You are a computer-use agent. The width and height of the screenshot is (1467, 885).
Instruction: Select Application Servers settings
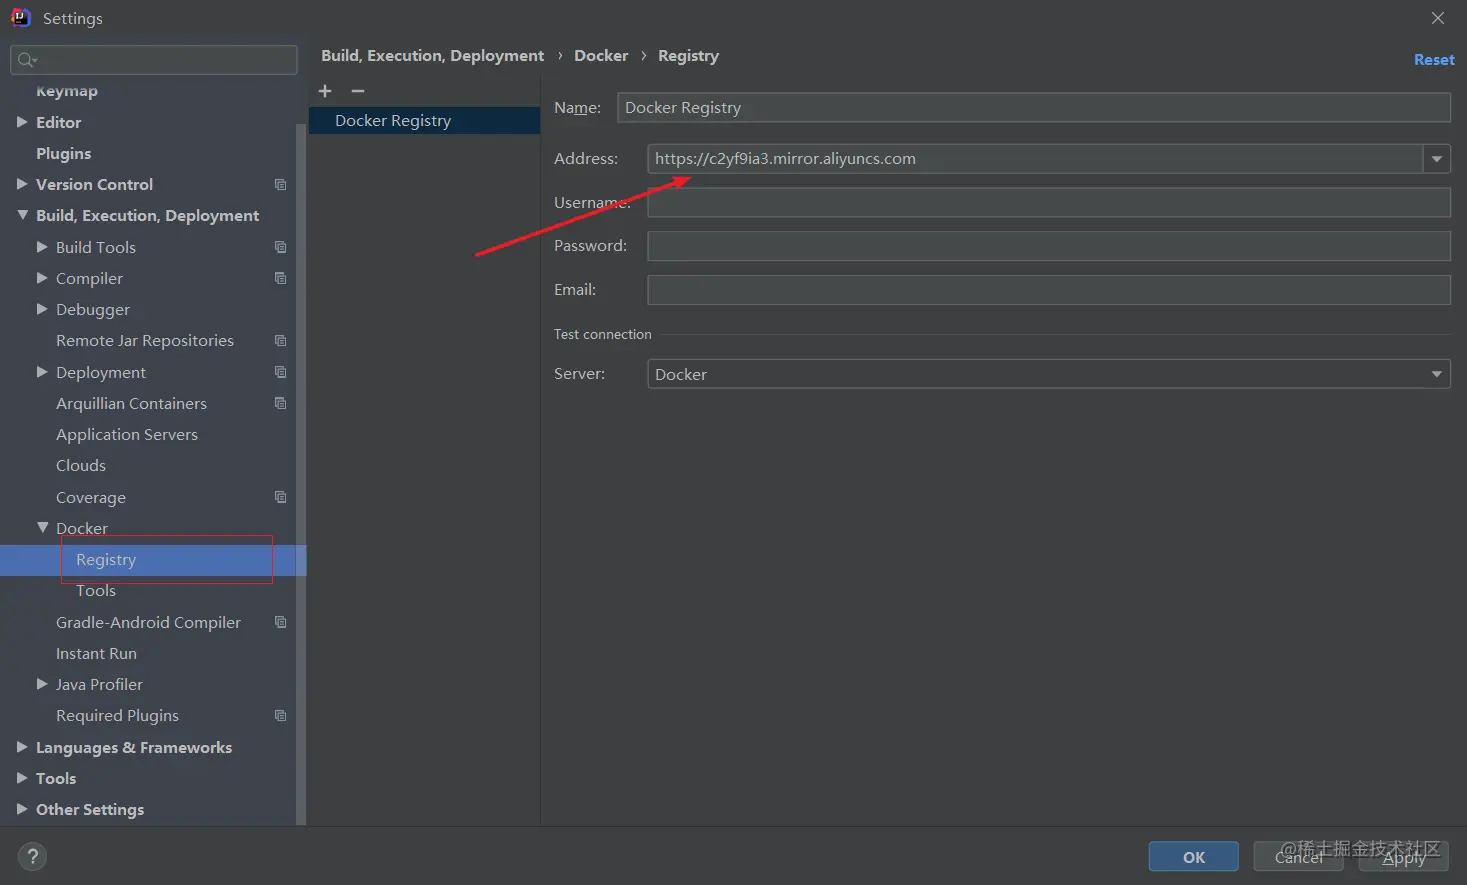pos(127,435)
